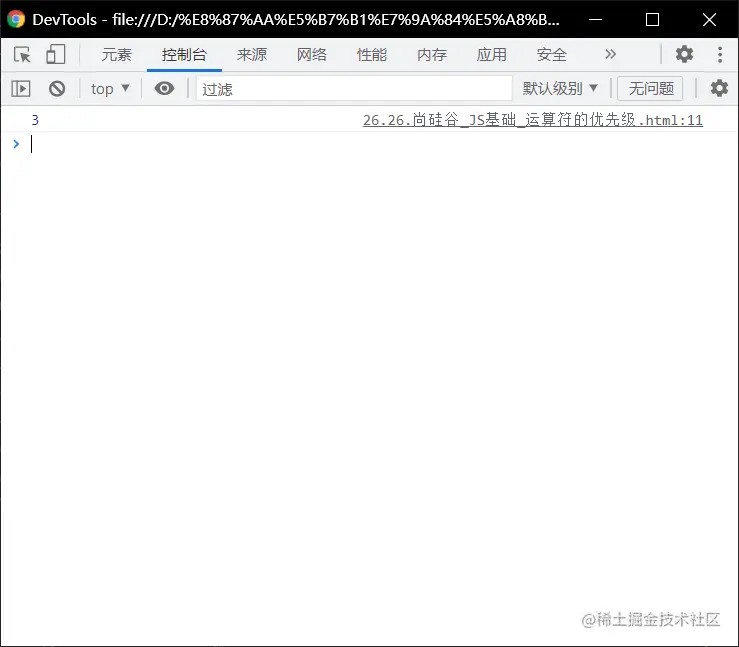The height and width of the screenshot is (647, 739).
Task: Switch to the 性能 tab
Action: point(372,55)
